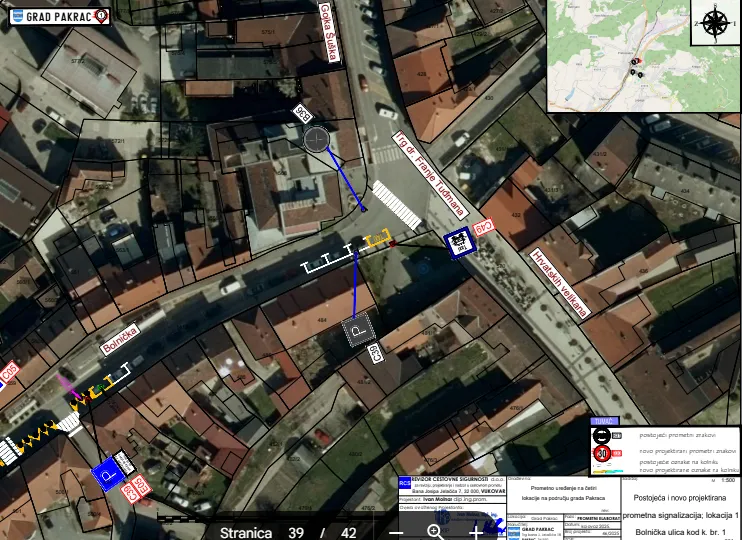This screenshot has width=742, height=540.
Task: Click the zoom out minus button
Action: 396,533
